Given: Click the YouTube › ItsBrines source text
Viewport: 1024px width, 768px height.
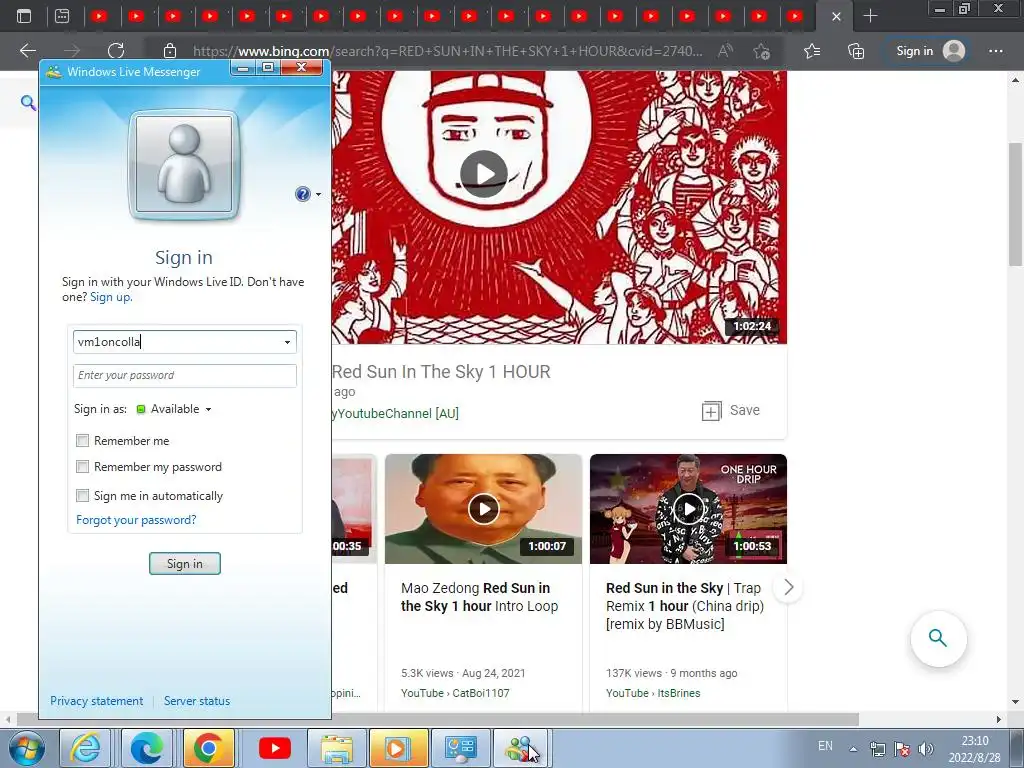Looking at the screenshot, I should (653, 693).
